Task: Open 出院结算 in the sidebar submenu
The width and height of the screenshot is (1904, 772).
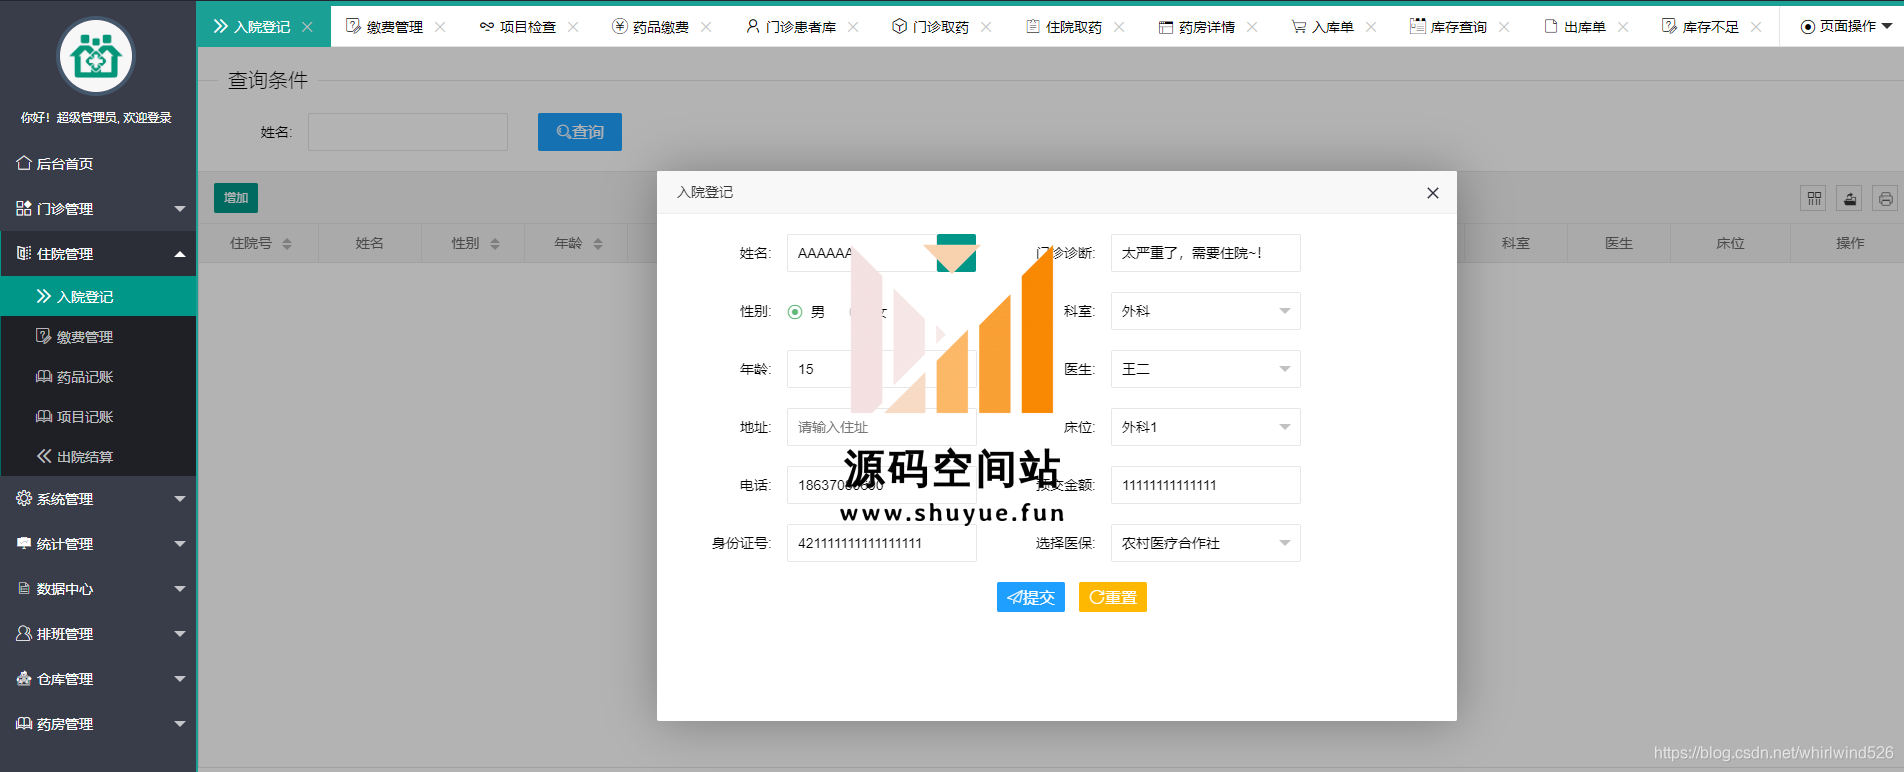Action: pyautogui.click(x=98, y=456)
